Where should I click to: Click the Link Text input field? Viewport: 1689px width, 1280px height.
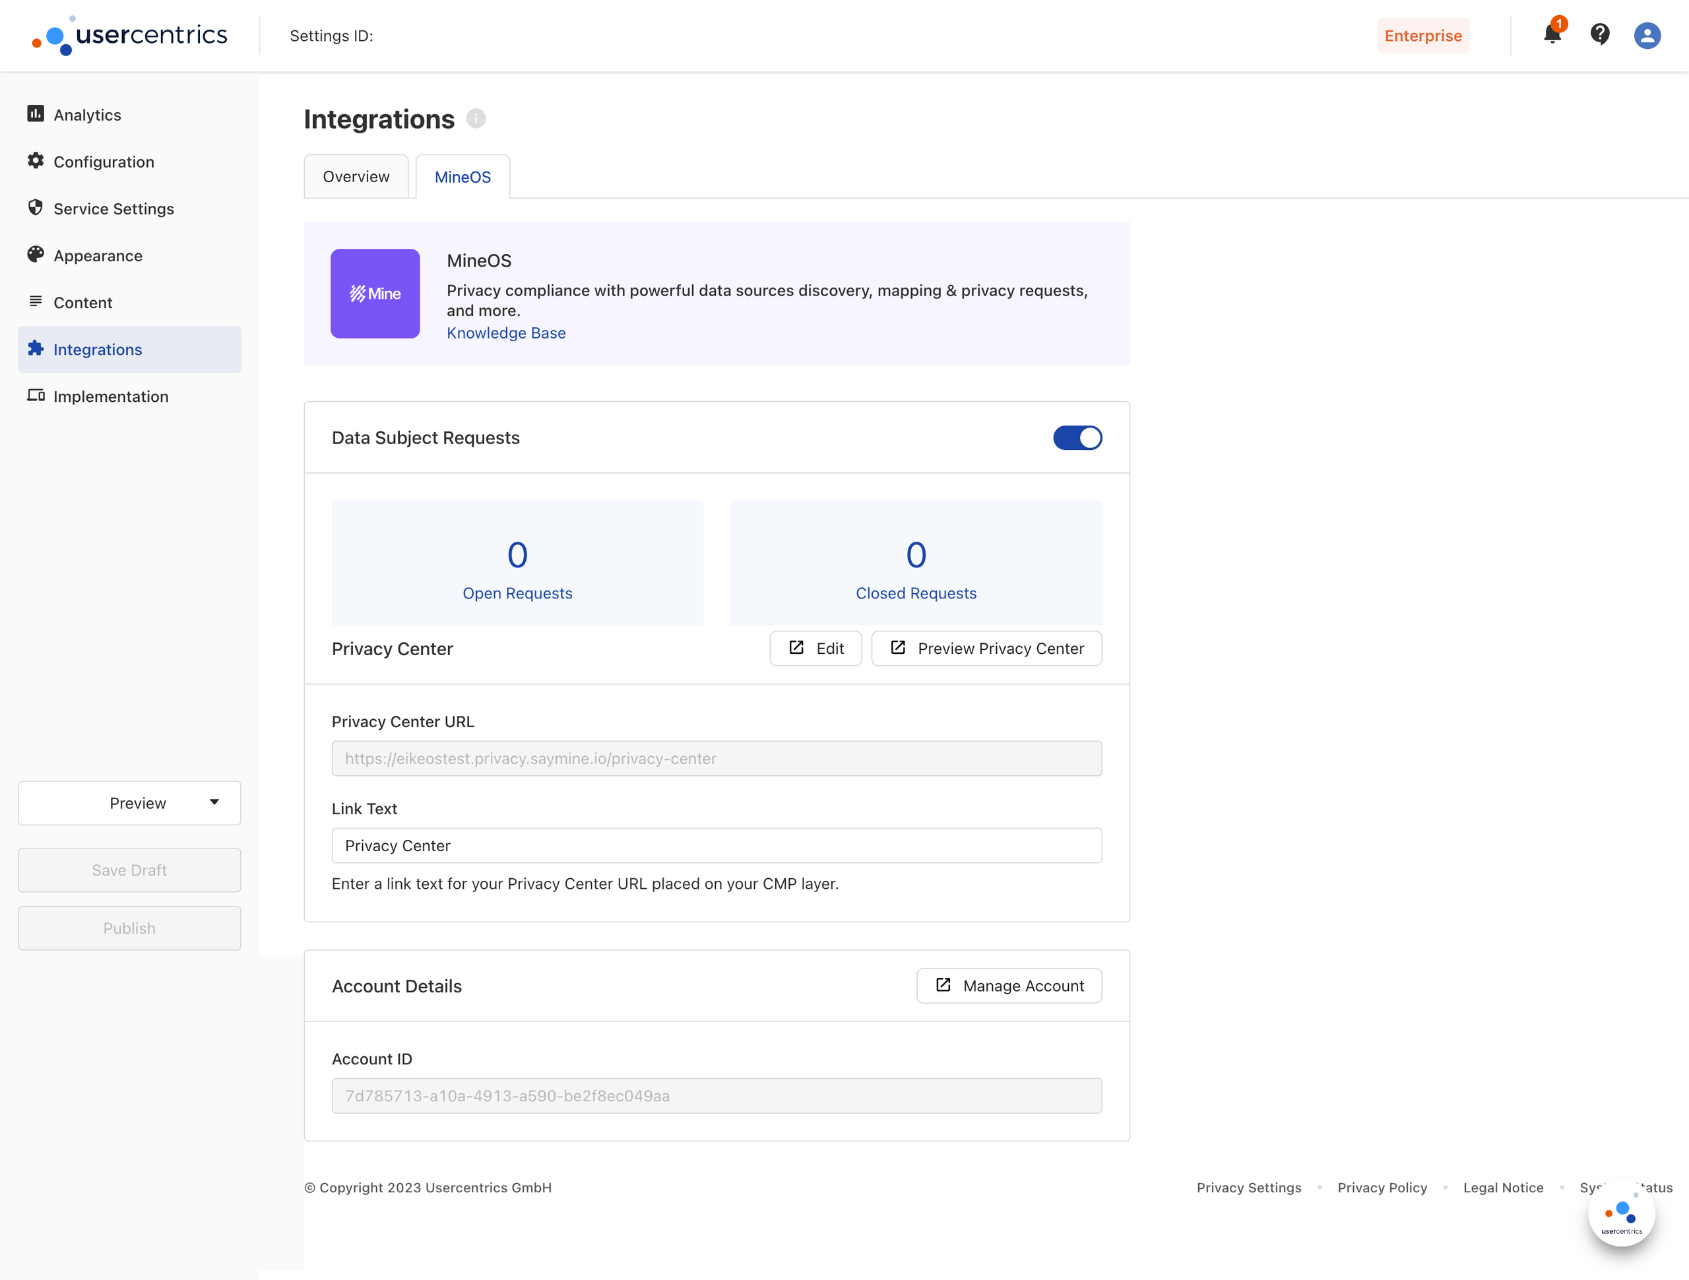coord(717,846)
